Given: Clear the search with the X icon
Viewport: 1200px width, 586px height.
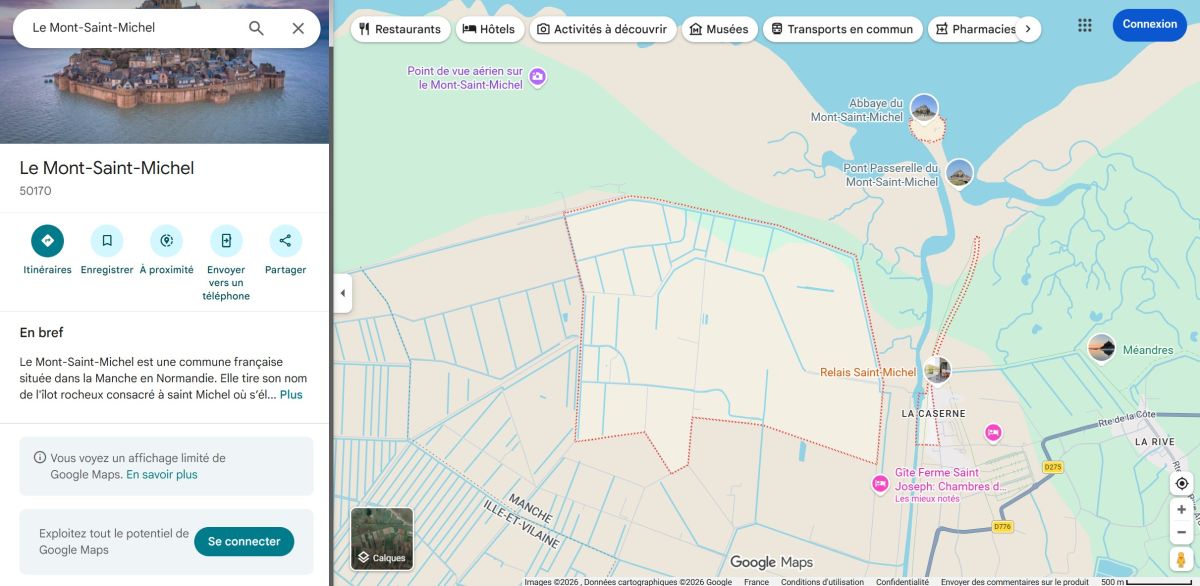Looking at the screenshot, I should coord(297,28).
